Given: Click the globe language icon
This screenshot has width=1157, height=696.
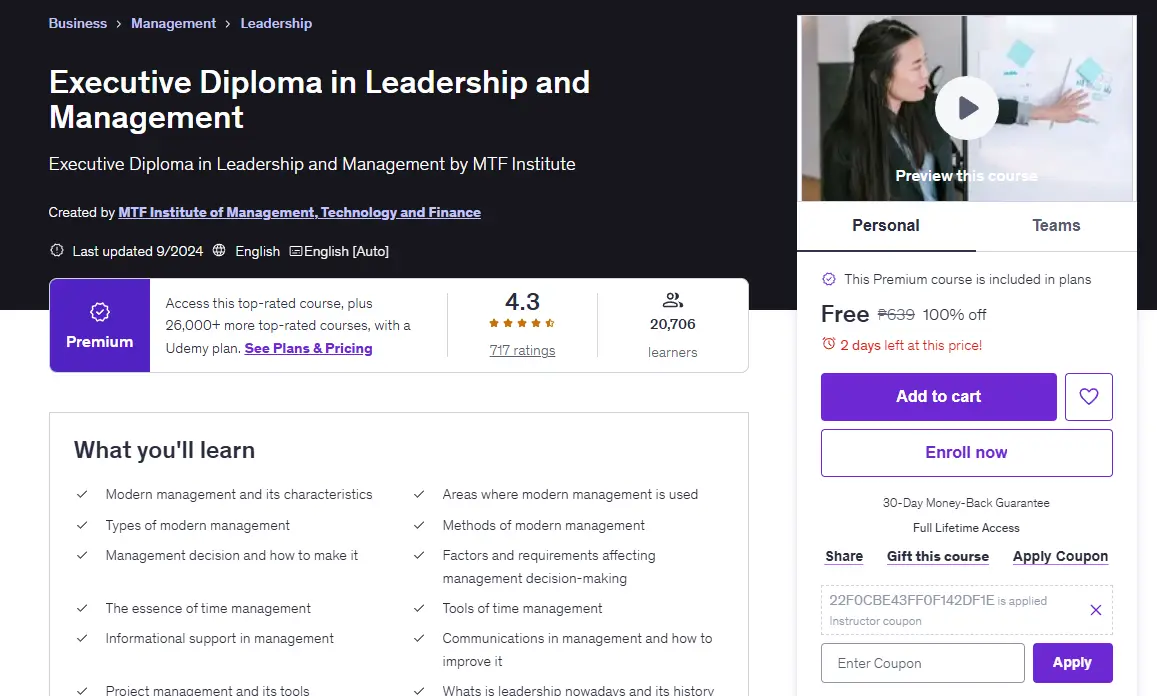Looking at the screenshot, I should tap(219, 250).
